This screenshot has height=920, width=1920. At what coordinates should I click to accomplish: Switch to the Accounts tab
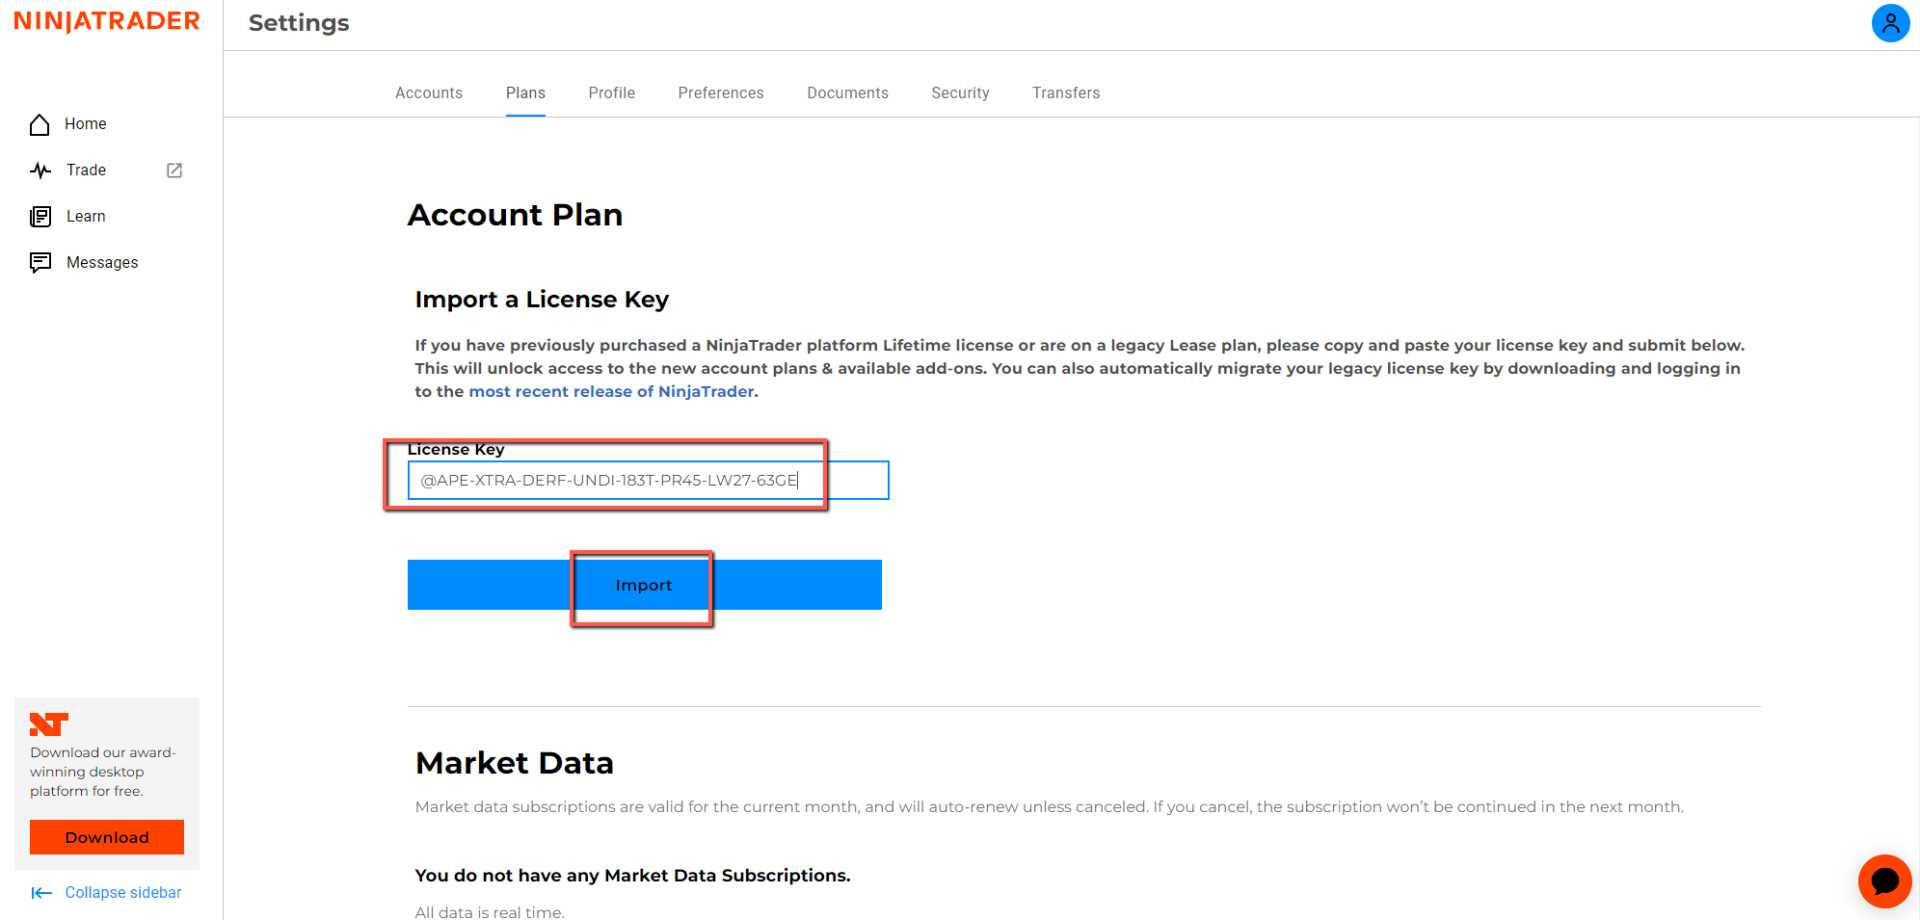click(x=429, y=93)
